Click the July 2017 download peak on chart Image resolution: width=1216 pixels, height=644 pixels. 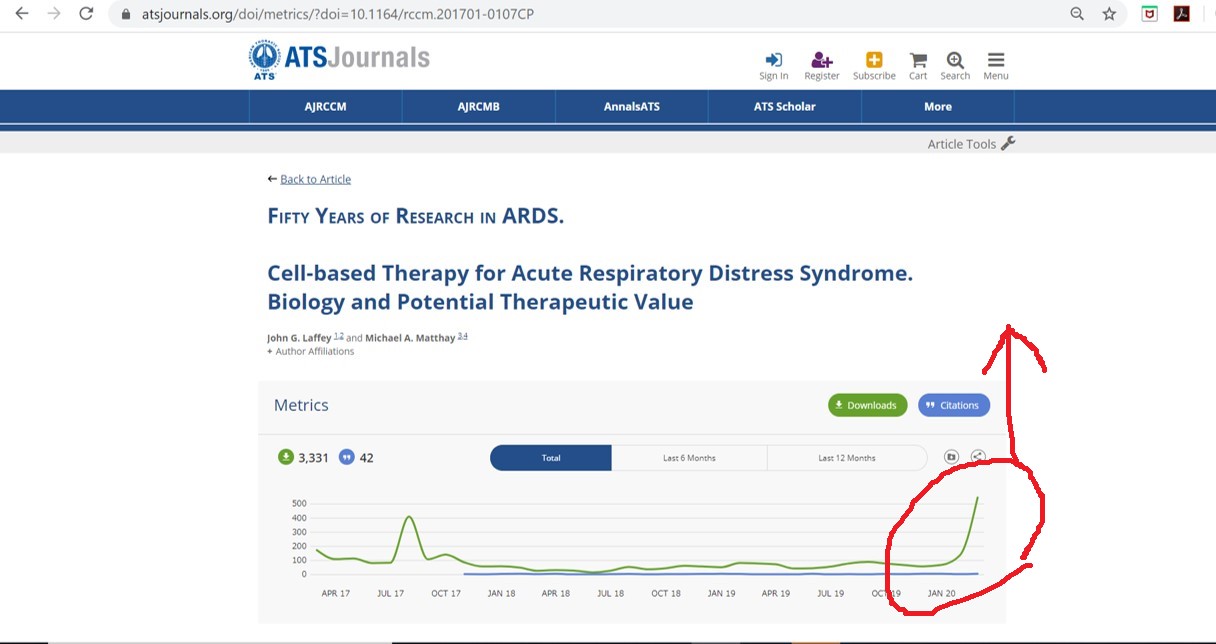[409, 517]
